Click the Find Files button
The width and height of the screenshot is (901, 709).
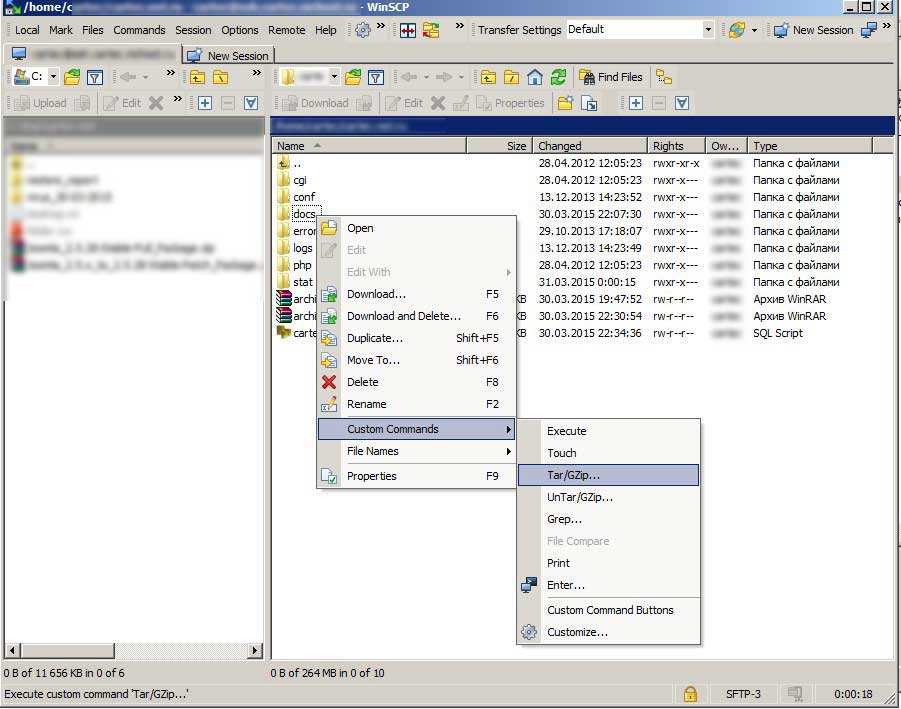coord(610,77)
